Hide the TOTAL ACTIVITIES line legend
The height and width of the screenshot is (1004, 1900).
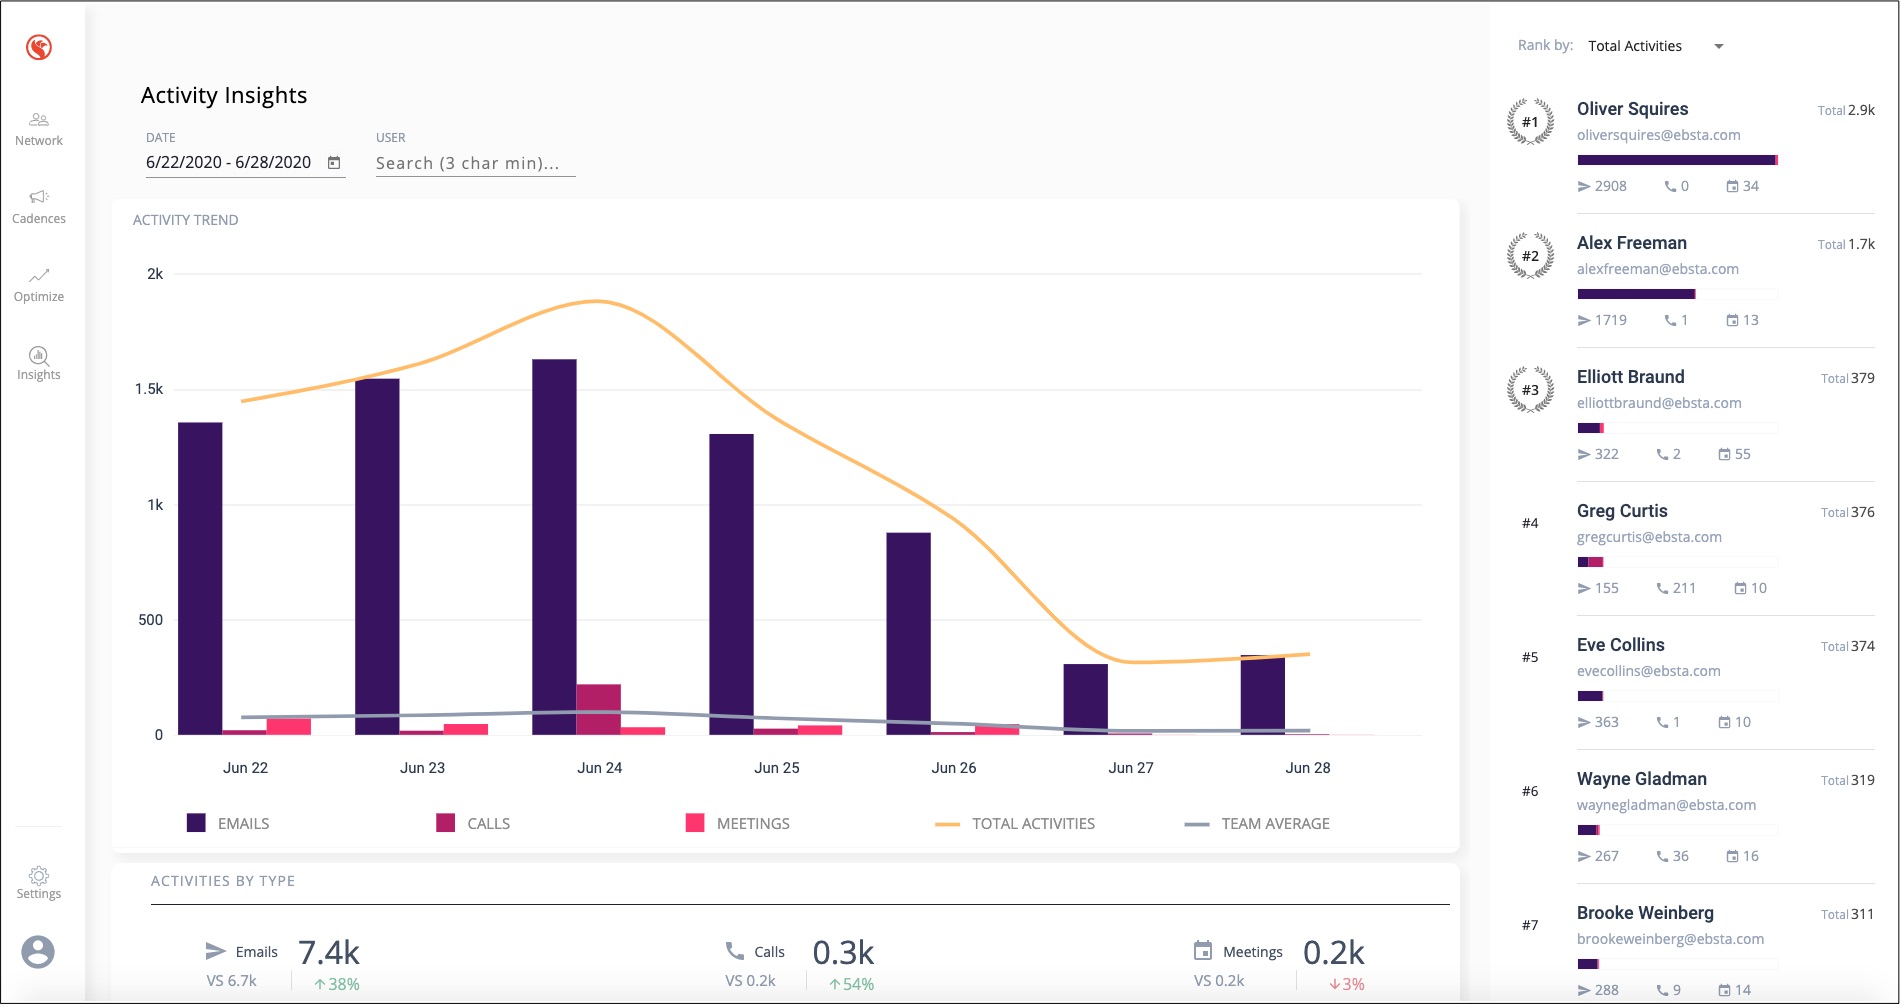1016,823
